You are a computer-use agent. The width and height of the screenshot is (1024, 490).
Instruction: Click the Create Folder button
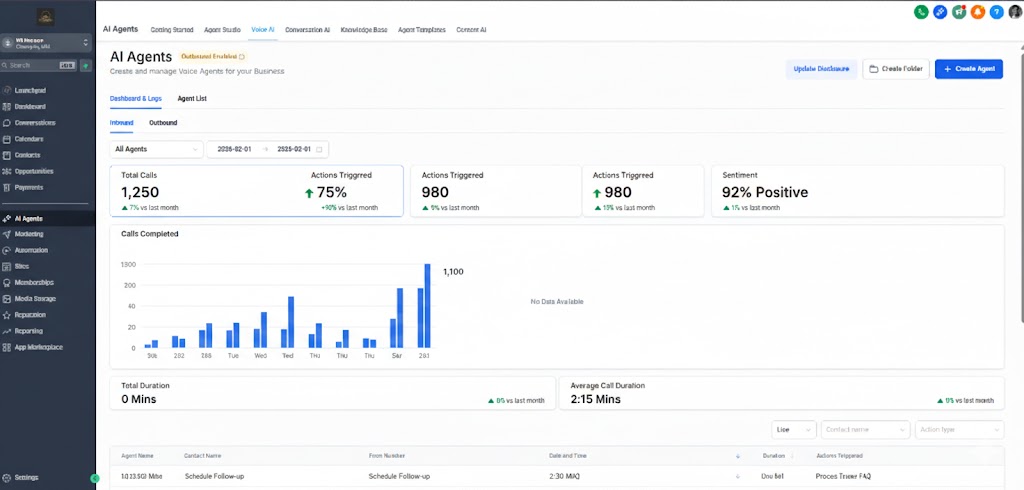pyautogui.click(x=895, y=69)
